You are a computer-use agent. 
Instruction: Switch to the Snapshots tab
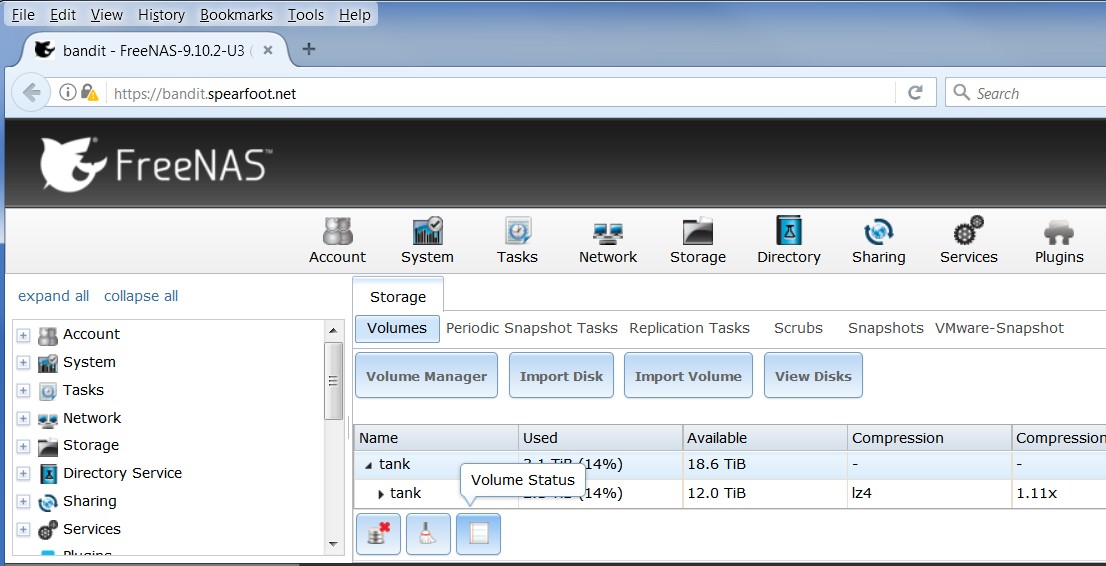click(885, 328)
